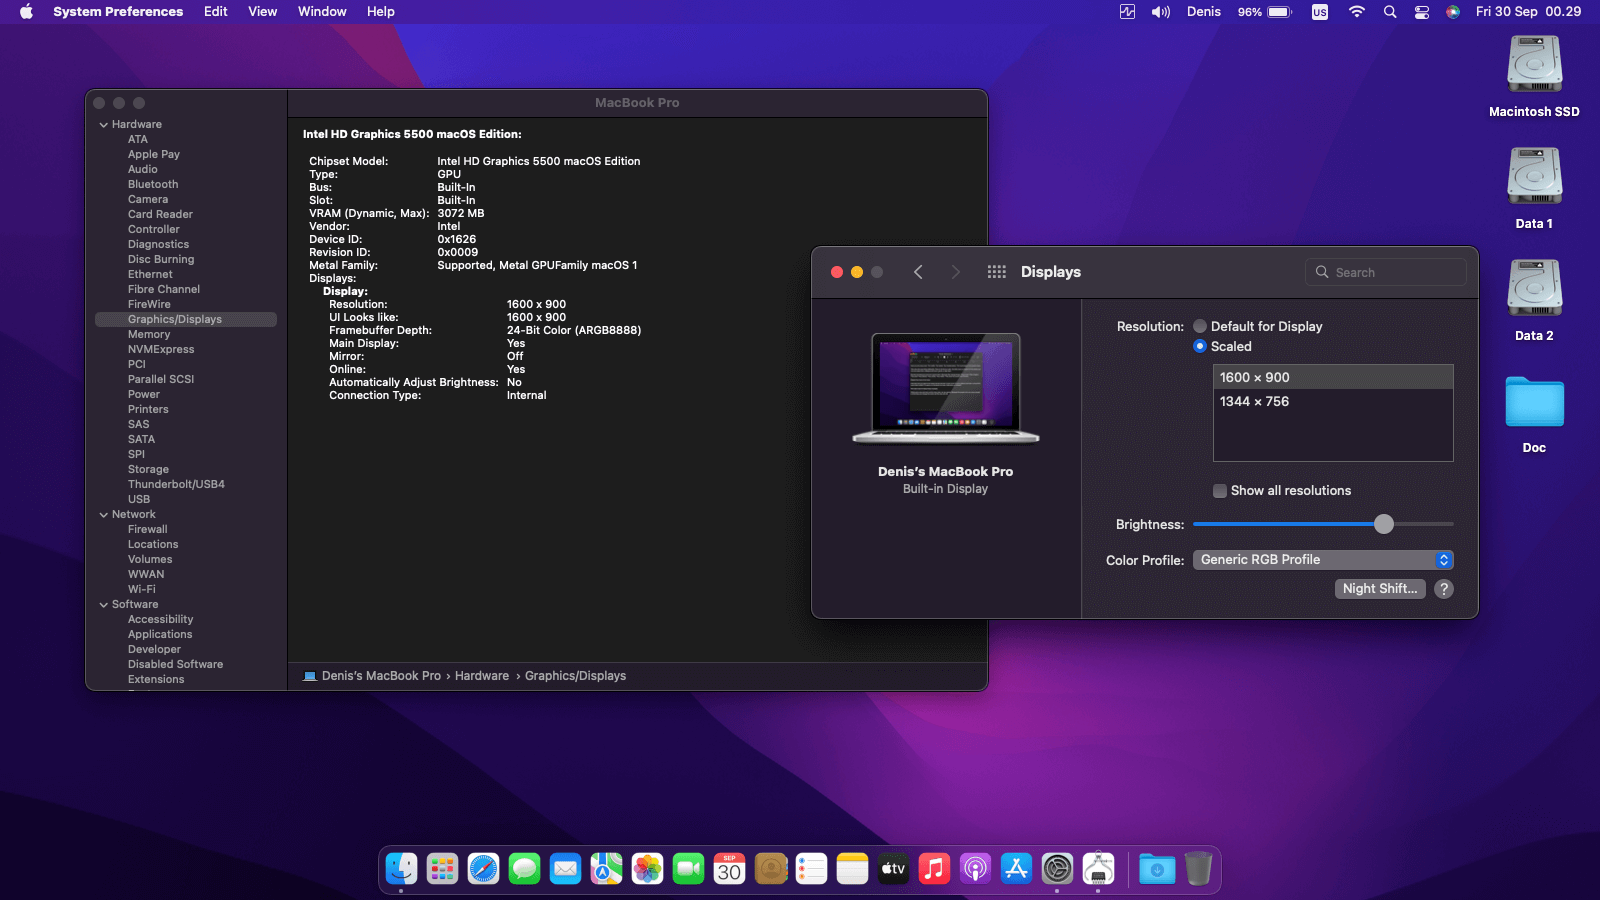Click the Displays search field
The width and height of the screenshot is (1600, 900).
pos(1386,272)
